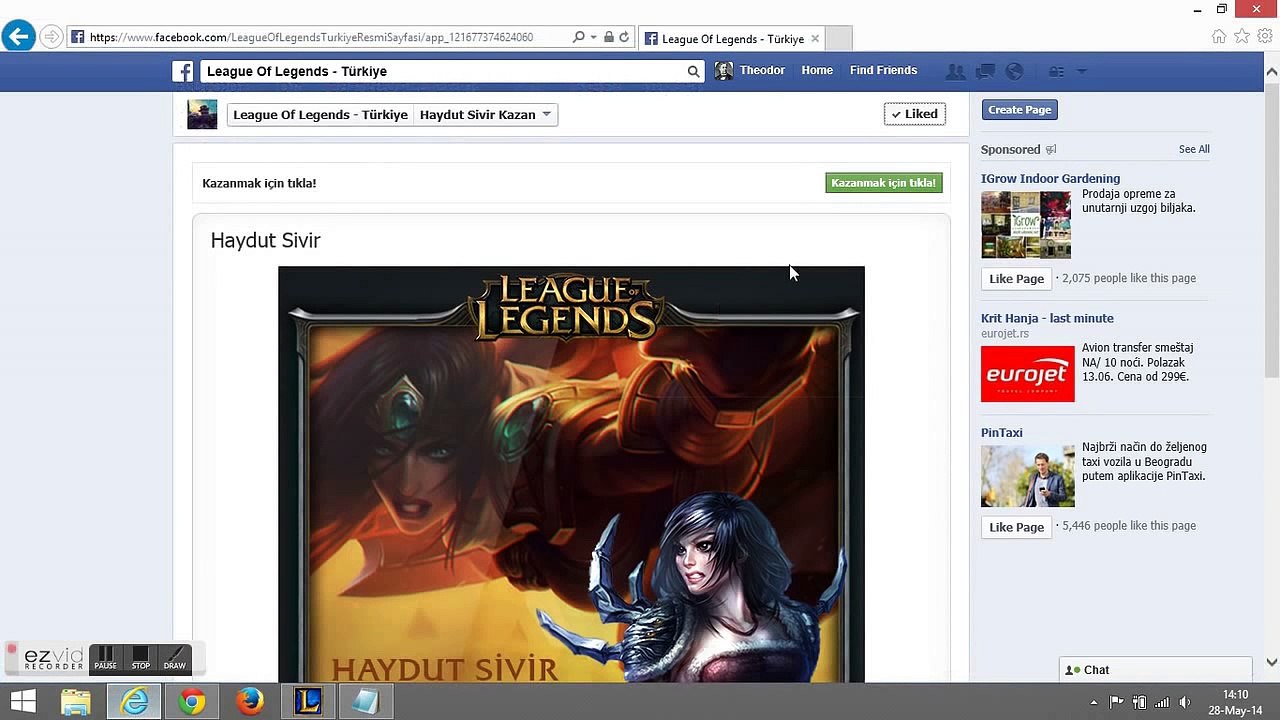Open the Action Center flag icon
This screenshot has width=1280, height=720.
[x=1117, y=702]
